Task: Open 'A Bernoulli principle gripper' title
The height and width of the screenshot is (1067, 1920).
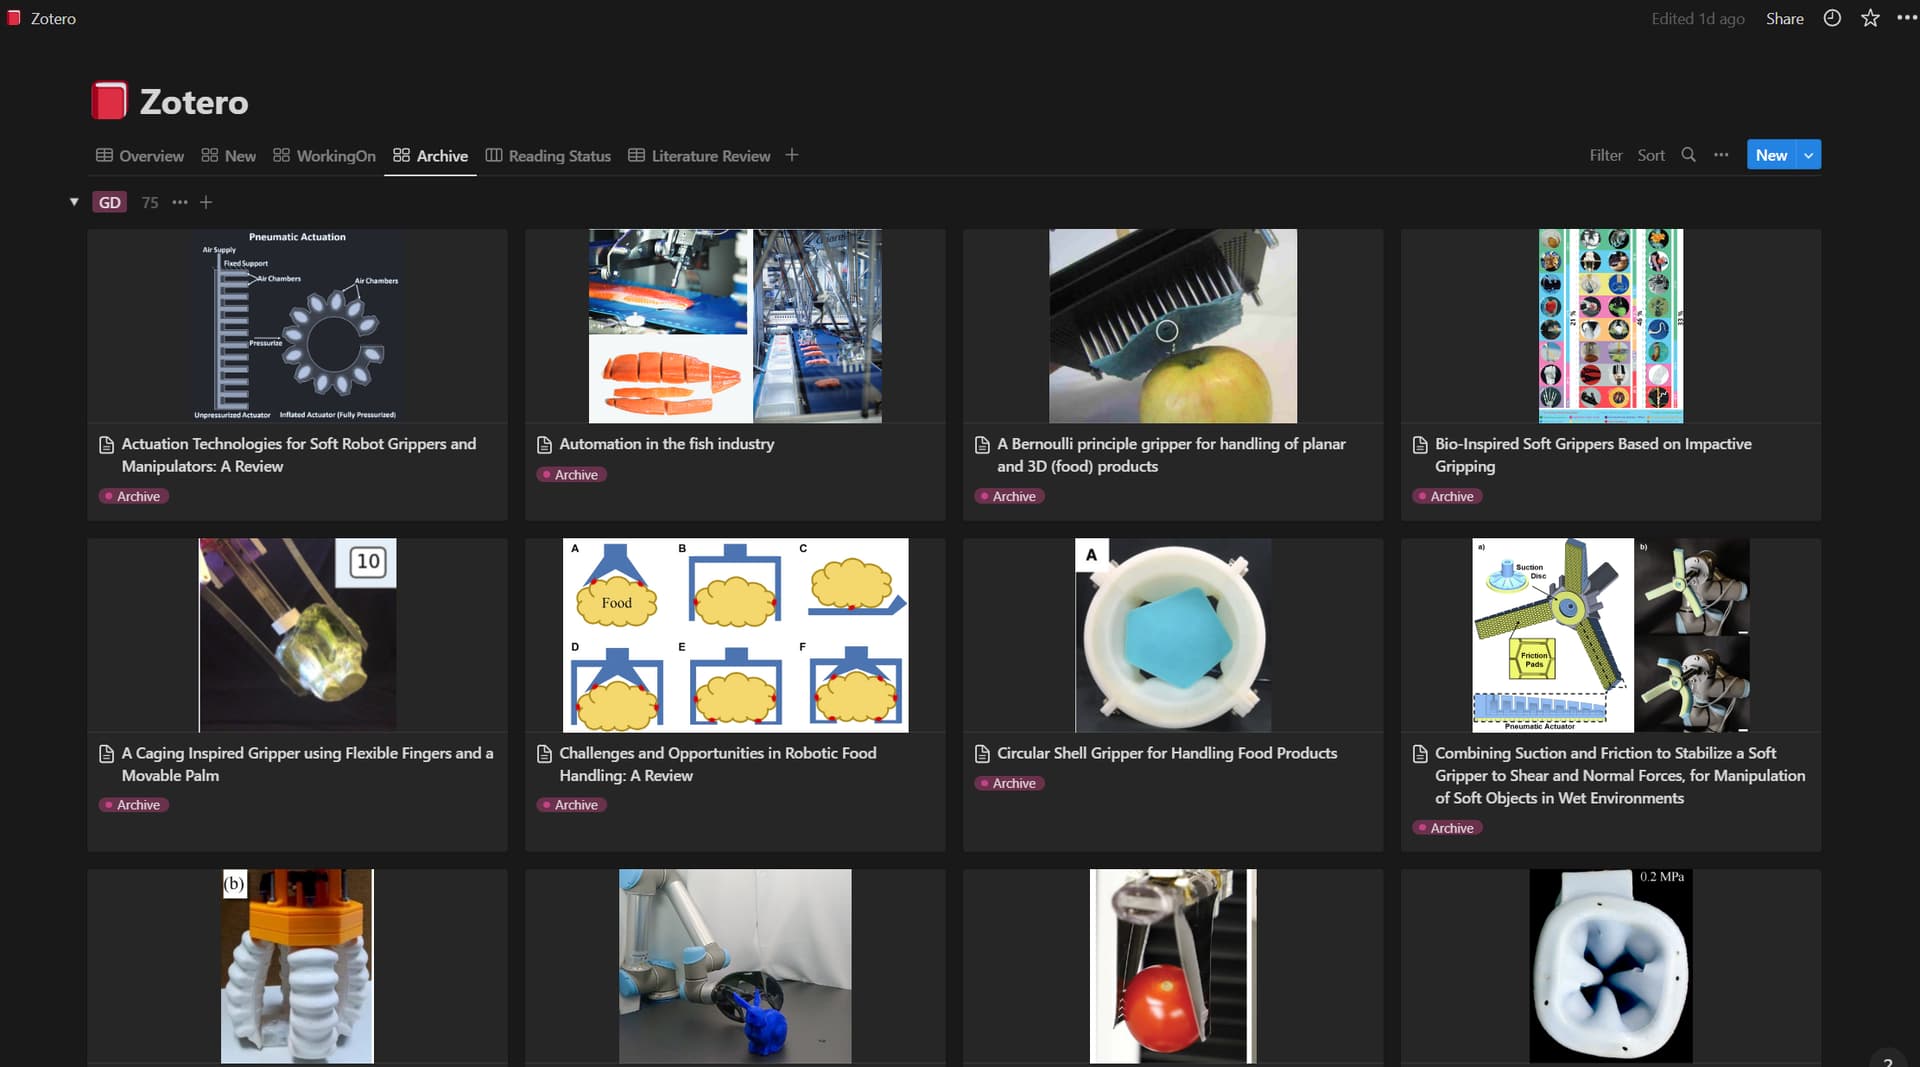Action: click(1171, 455)
